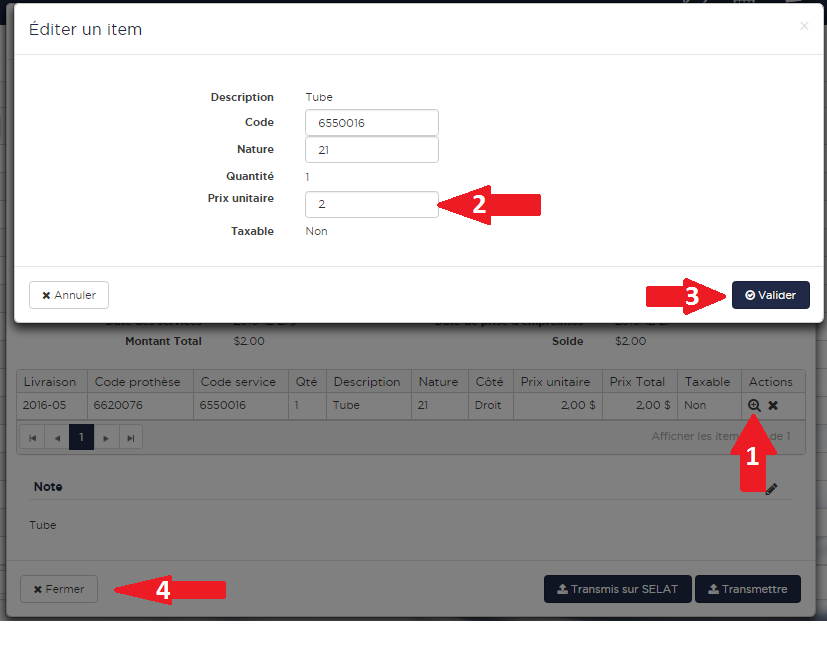
Task: Close the Éditer un item dialog
Action: pyautogui.click(x=804, y=26)
